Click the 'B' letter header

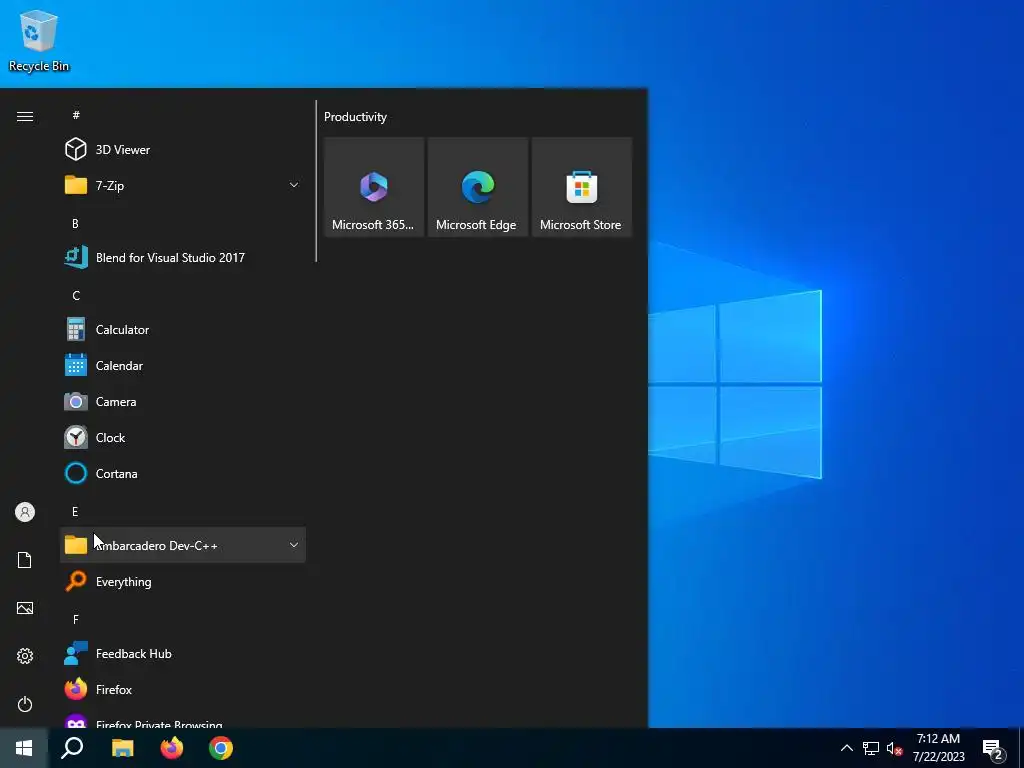76,223
